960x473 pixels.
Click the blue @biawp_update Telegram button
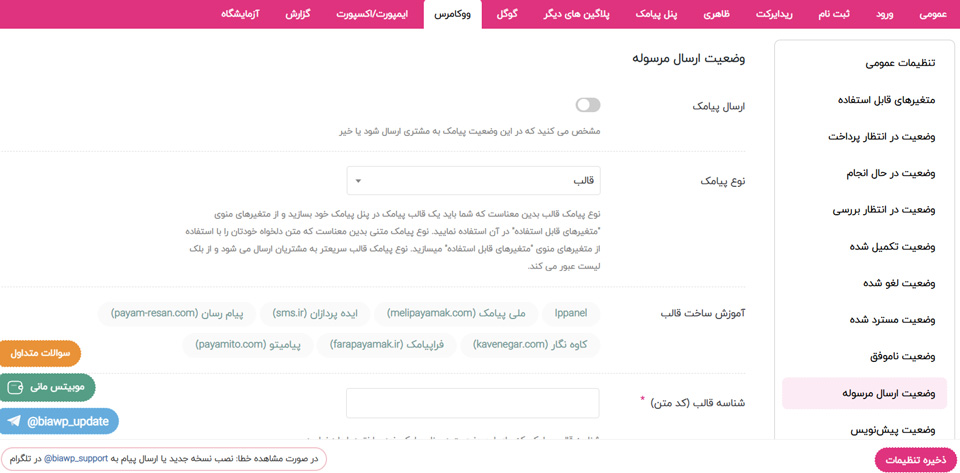[59, 422]
